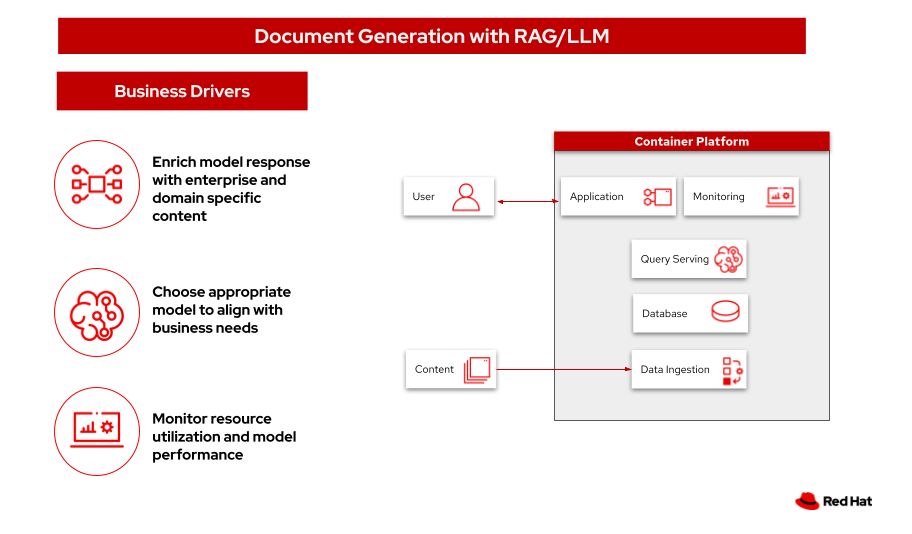The width and height of the screenshot is (912, 534).
Task: Click the AI brain model circle icon
Action: tap(97, 312)
